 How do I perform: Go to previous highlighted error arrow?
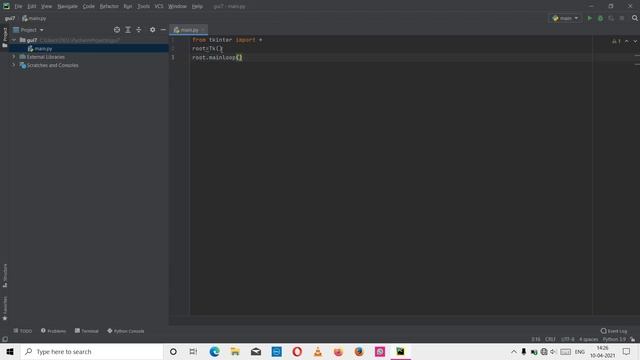627,41
